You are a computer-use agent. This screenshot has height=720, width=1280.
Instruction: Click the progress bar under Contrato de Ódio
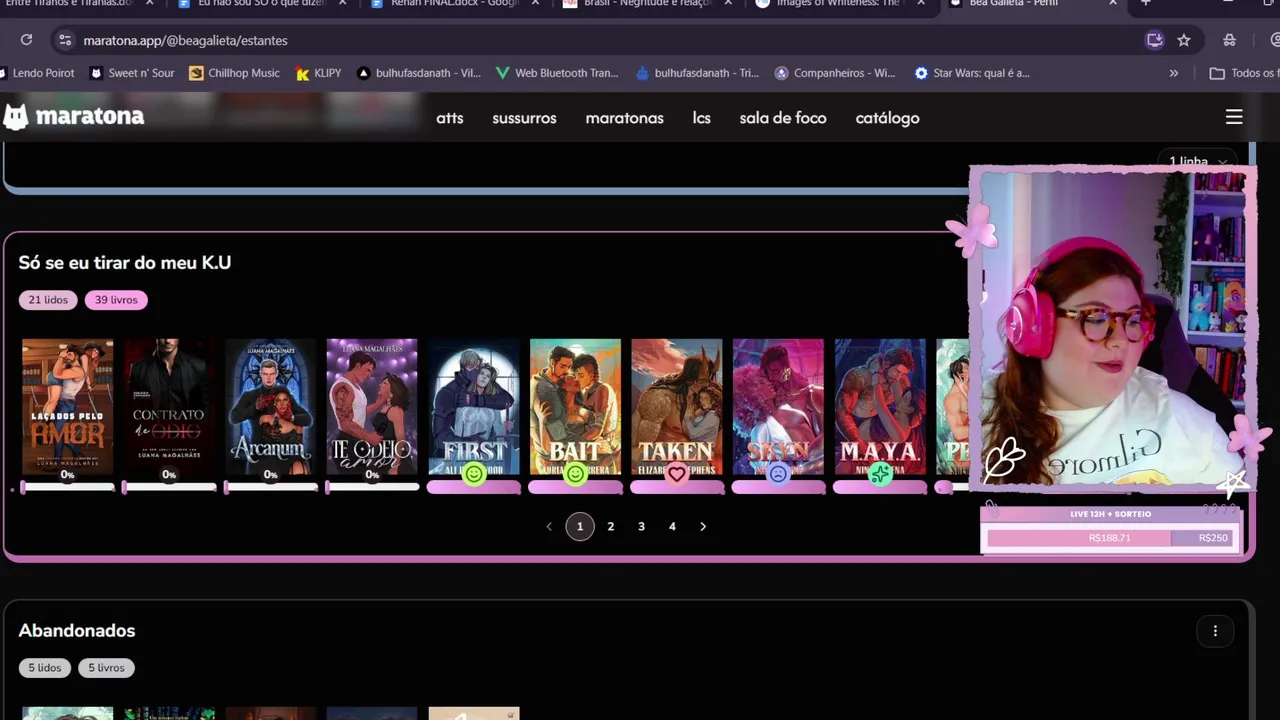(169, 487)
